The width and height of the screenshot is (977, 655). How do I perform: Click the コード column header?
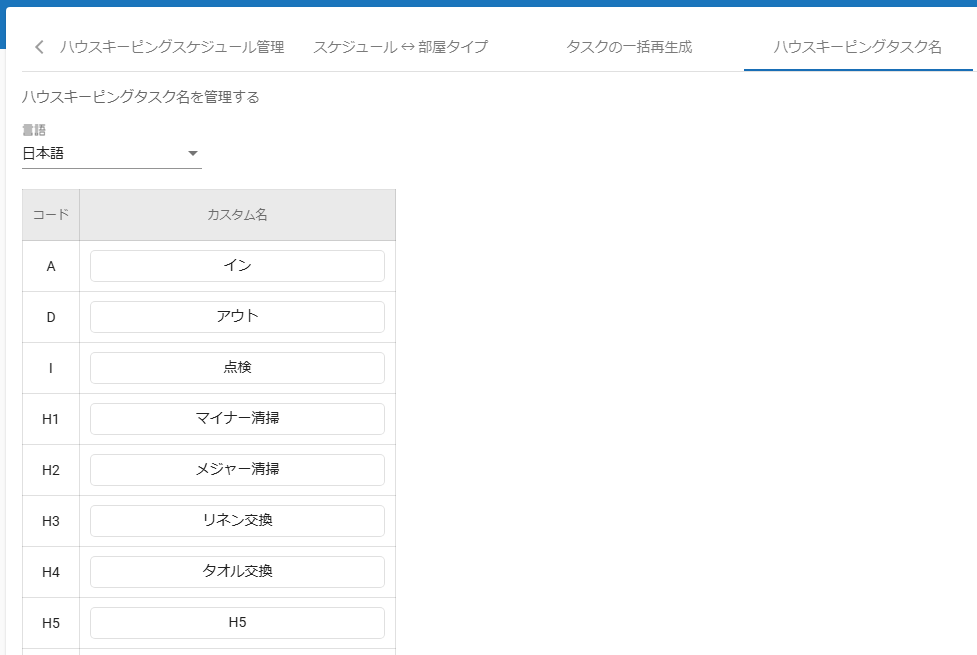coord(51,215)
